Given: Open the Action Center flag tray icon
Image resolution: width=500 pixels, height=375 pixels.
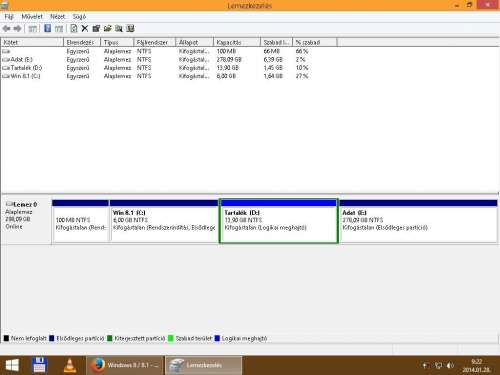Looking at the screenshot, I should click(x=425, y=366).
